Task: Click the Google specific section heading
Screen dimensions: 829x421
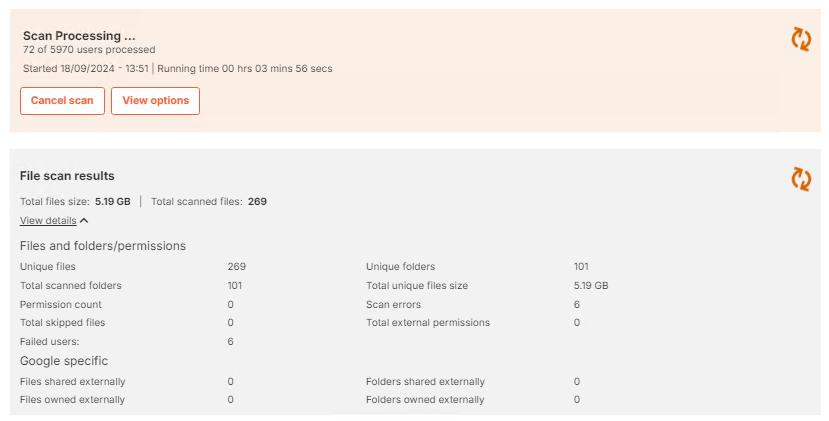Action: tap(64, 361)
